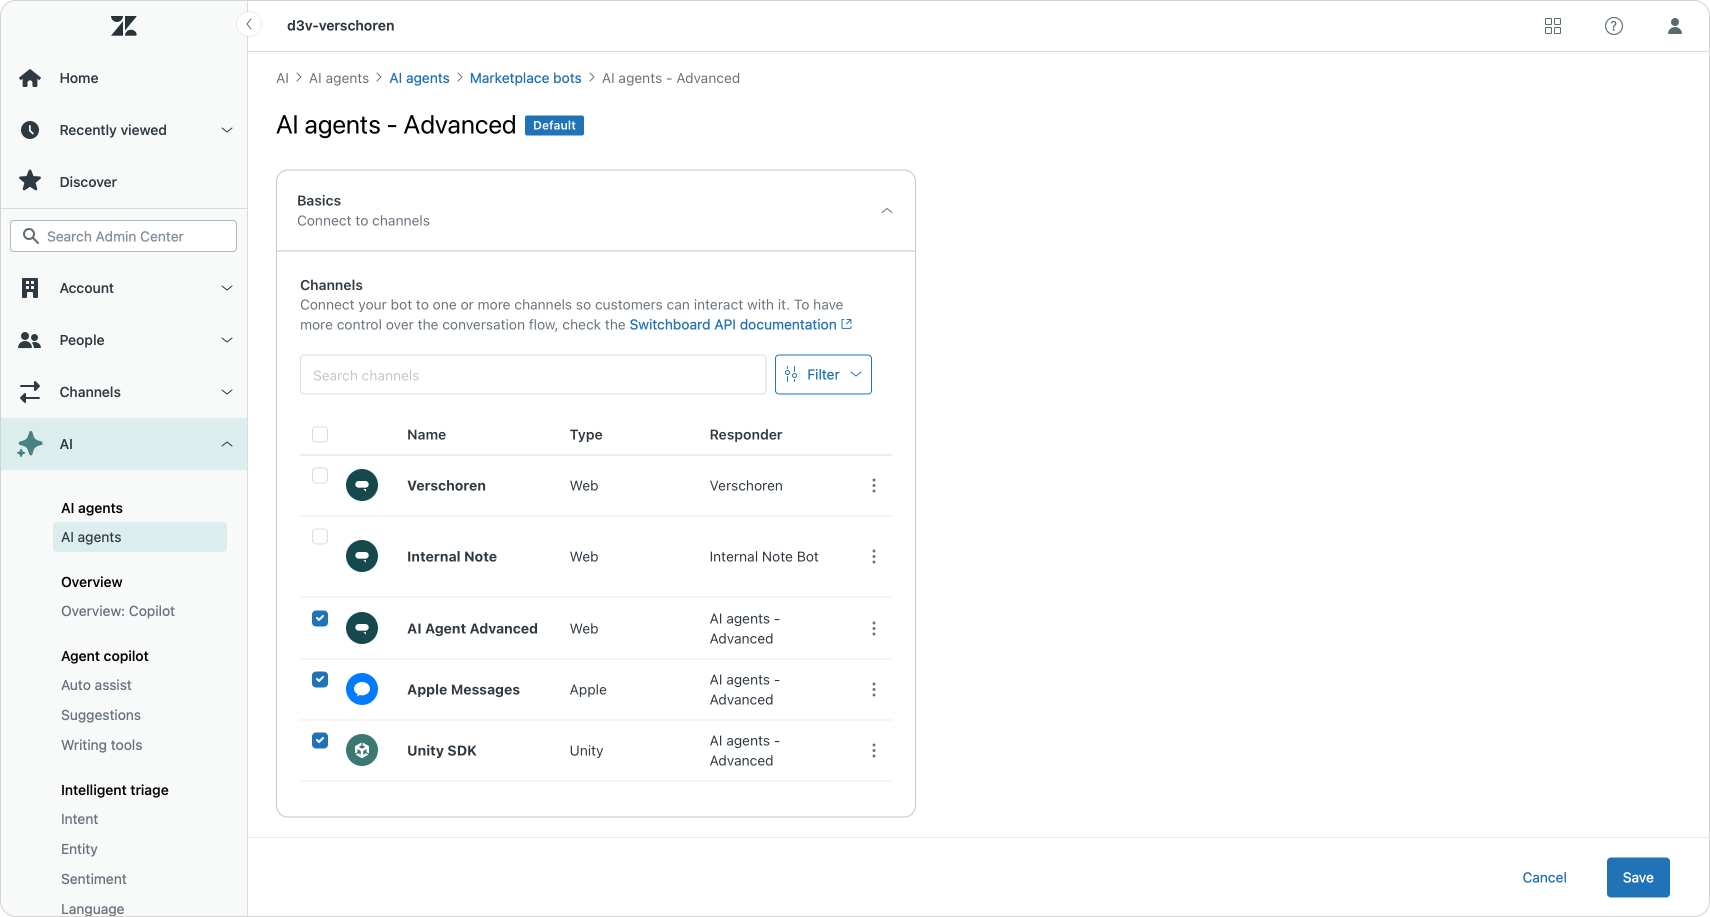
Task: Click the Apple Messages channel name
Action: tap(463, 689)
